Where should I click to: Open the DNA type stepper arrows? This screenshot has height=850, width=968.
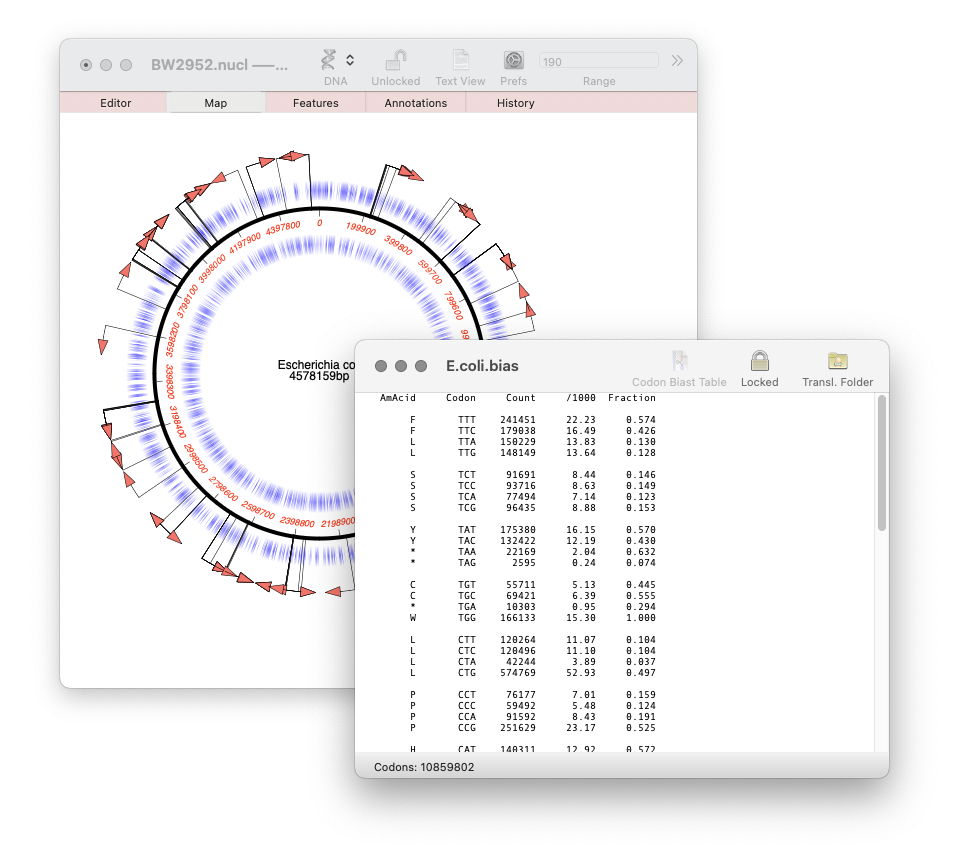point(350,60)
